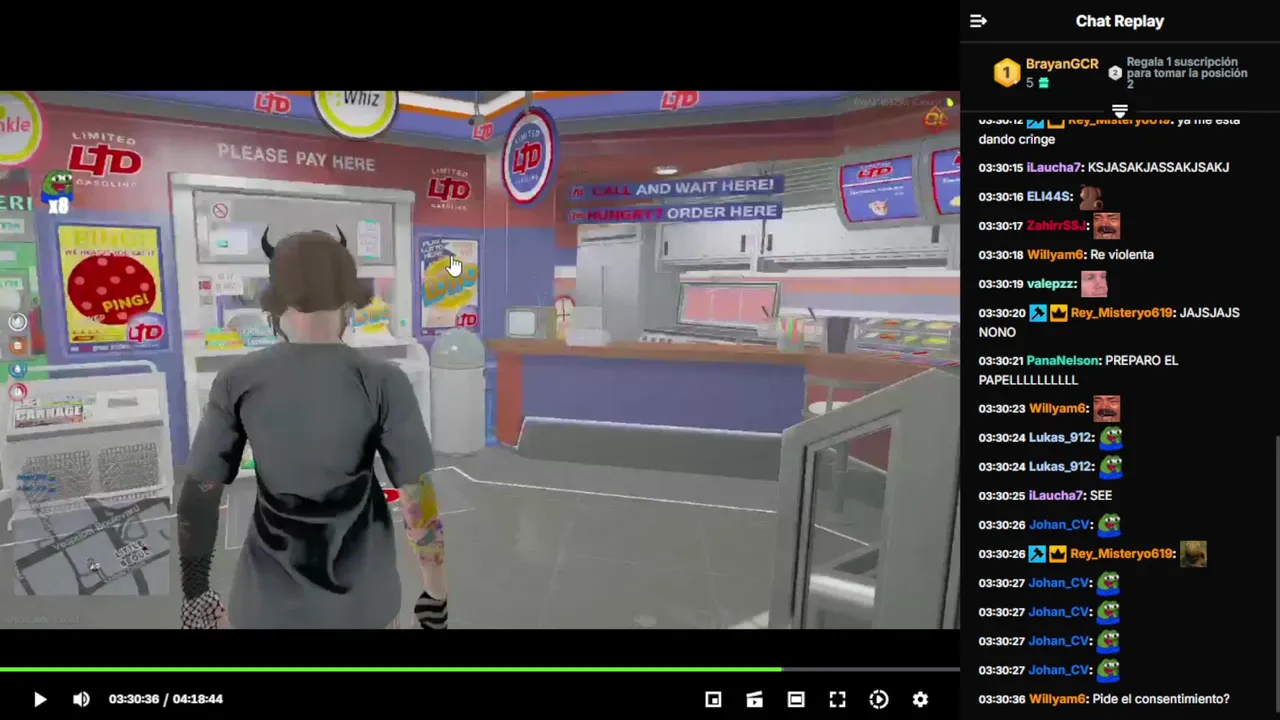The width and height of the screenshot is (1280, 720).
Task: Jump to timestamp 03:30:15
Action: coord(1000,168)
